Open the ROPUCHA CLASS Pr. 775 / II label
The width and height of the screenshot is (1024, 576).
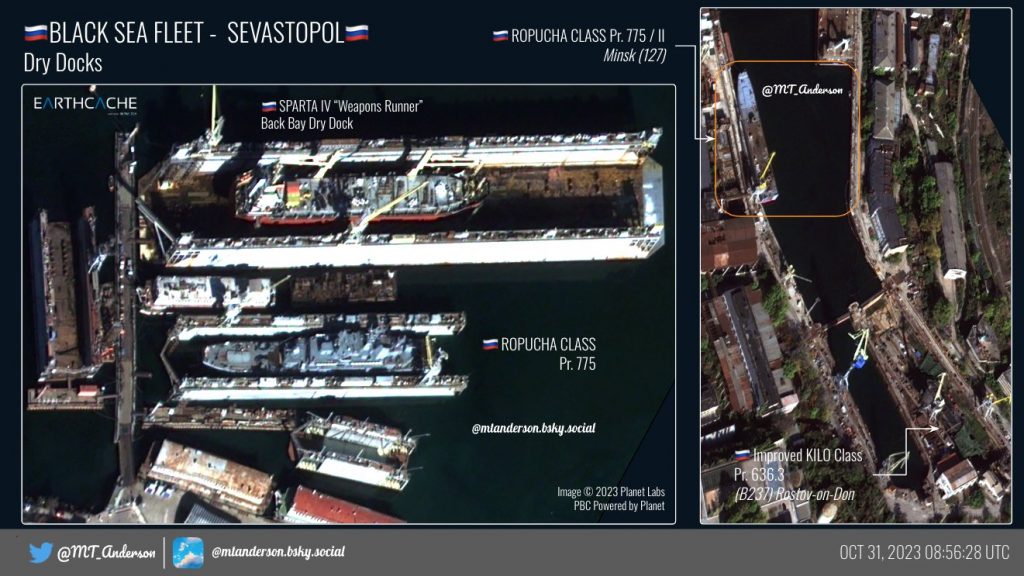(x=585, y=36)
